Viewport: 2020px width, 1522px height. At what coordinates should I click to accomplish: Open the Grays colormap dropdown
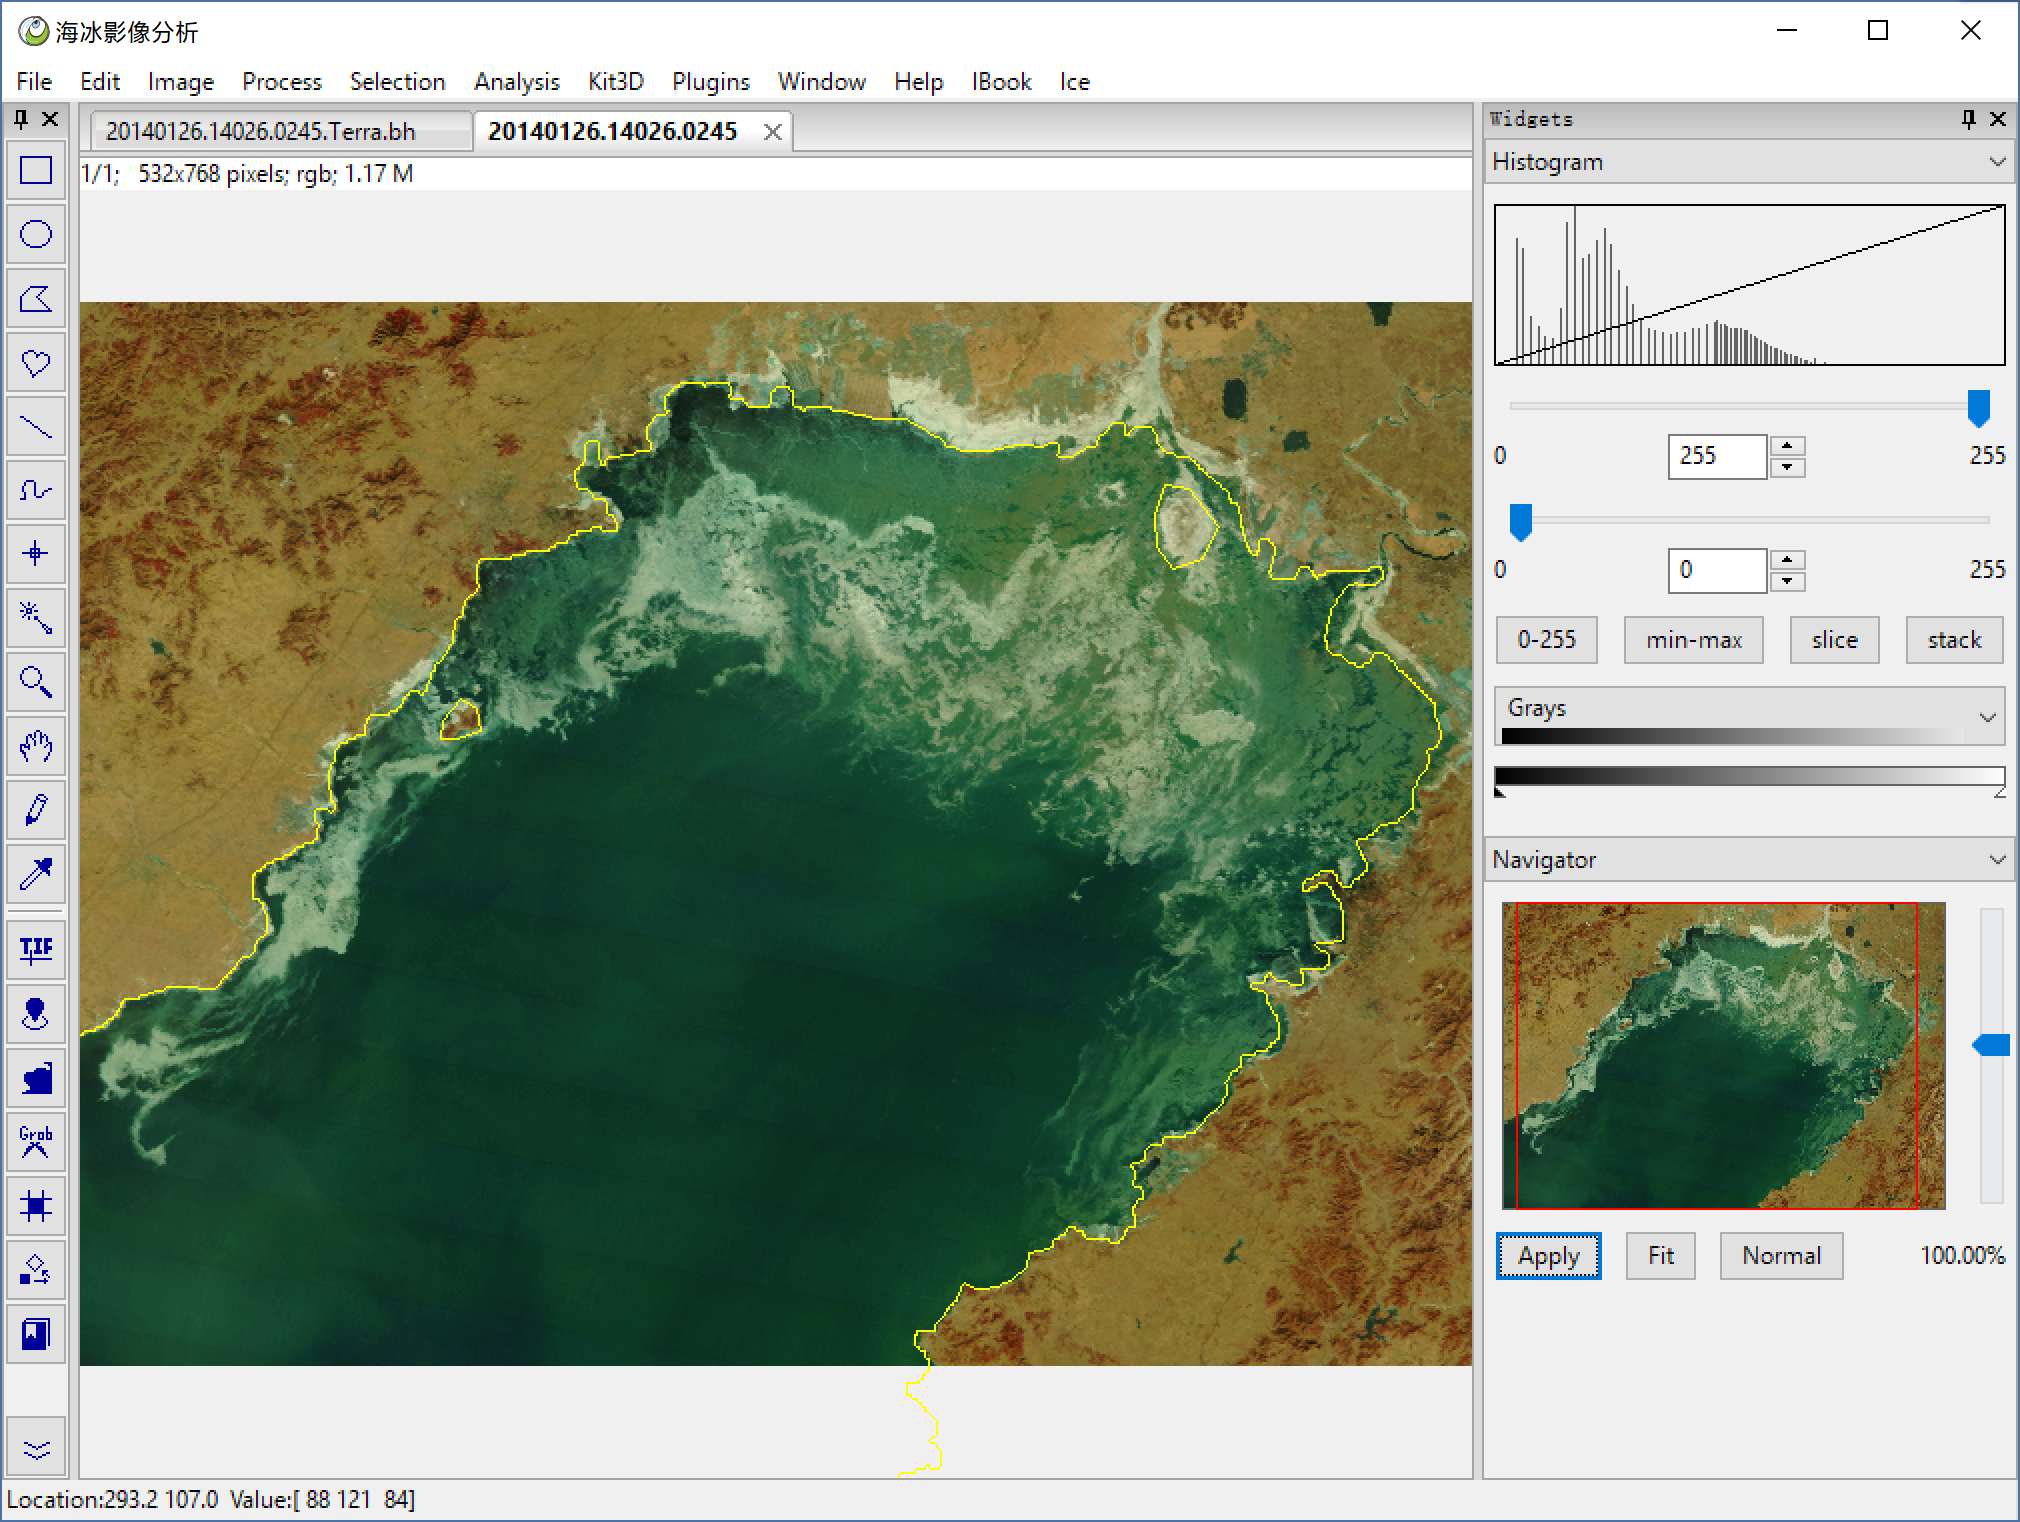coord(1987,717)
